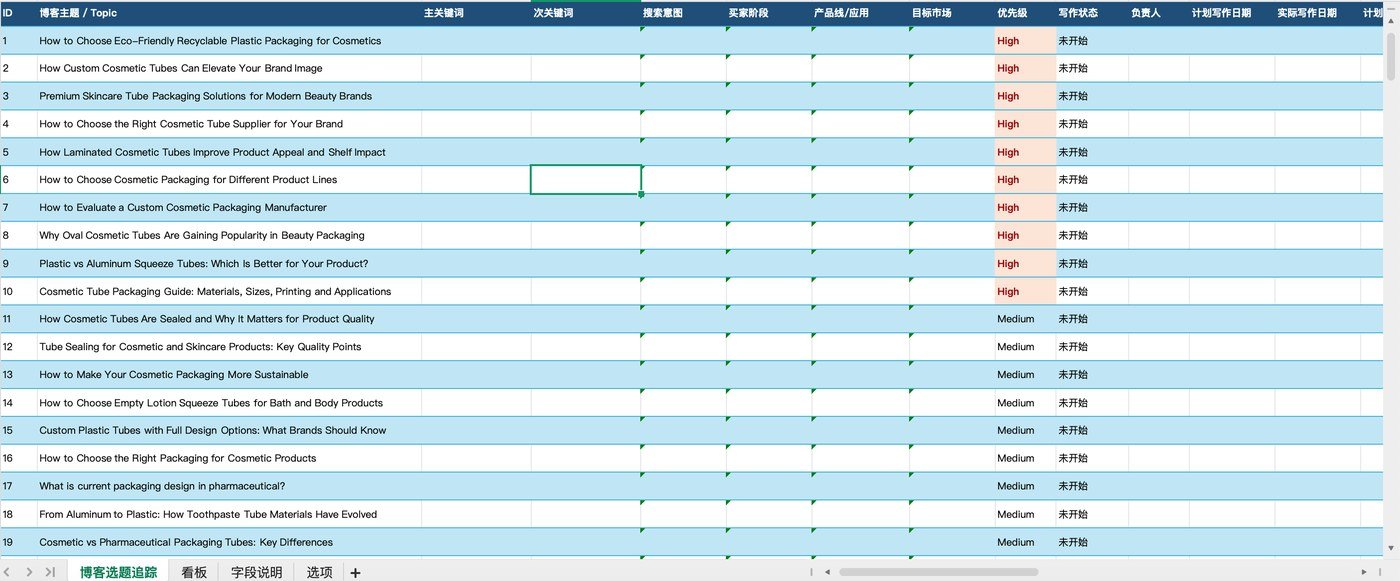Select the 博客选题追踪 sheet tab
Screen dimensions: 1400x581
(x=118, y=573)
